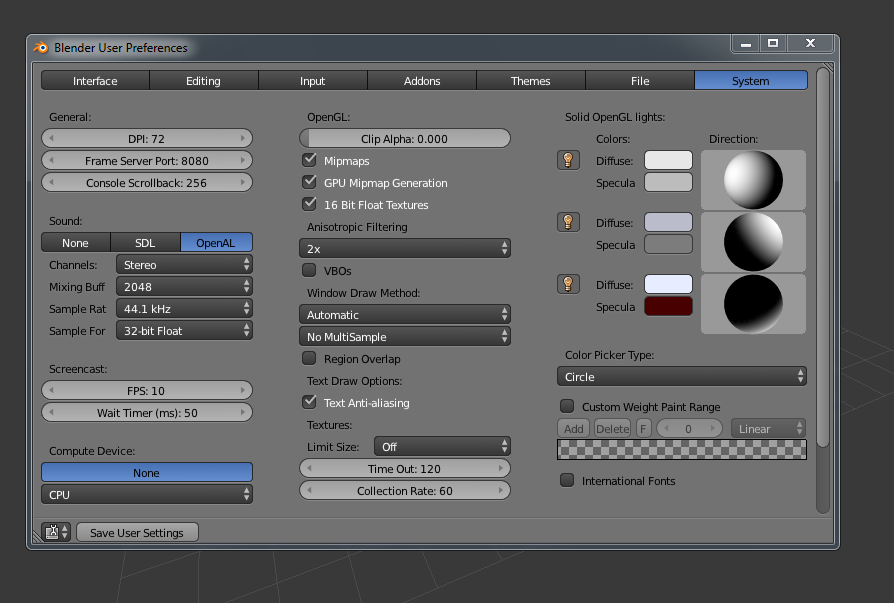Open the Sample Format 32-bit Float dropdown
894x603 pixels.
pyautogui.click(x=184, y=331)
